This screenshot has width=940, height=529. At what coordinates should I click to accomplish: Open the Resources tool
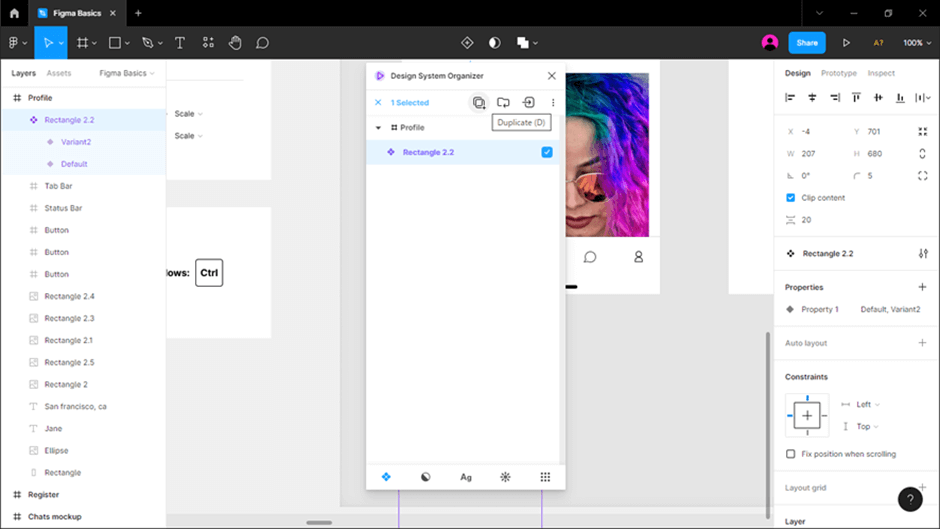[x=208, y=43]
